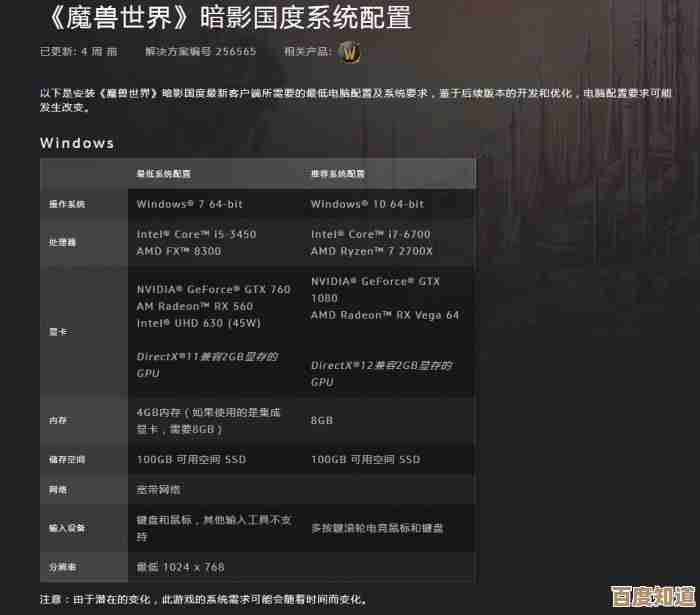
Task: Click the 操作系统 row label
Action: [67, 204]
